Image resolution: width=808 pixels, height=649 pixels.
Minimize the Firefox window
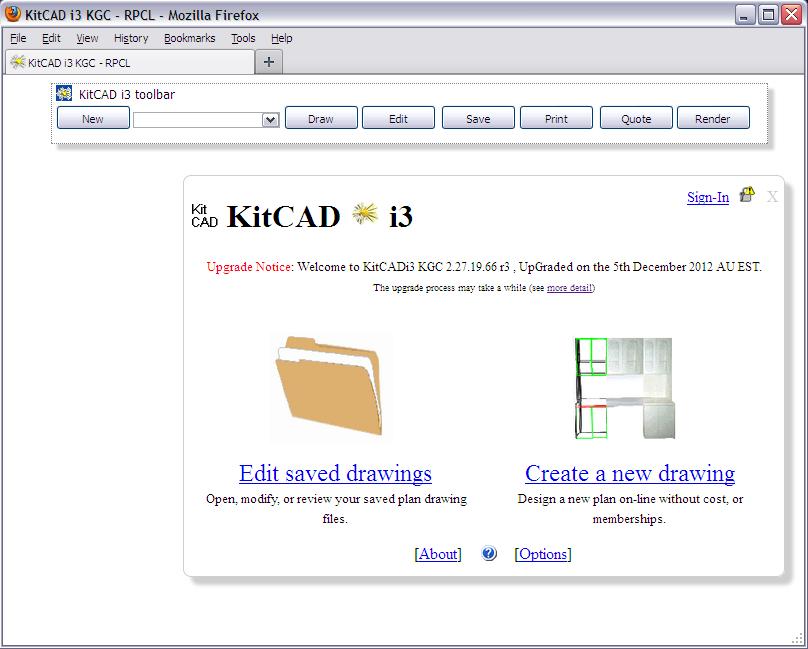tap(745, 15)
